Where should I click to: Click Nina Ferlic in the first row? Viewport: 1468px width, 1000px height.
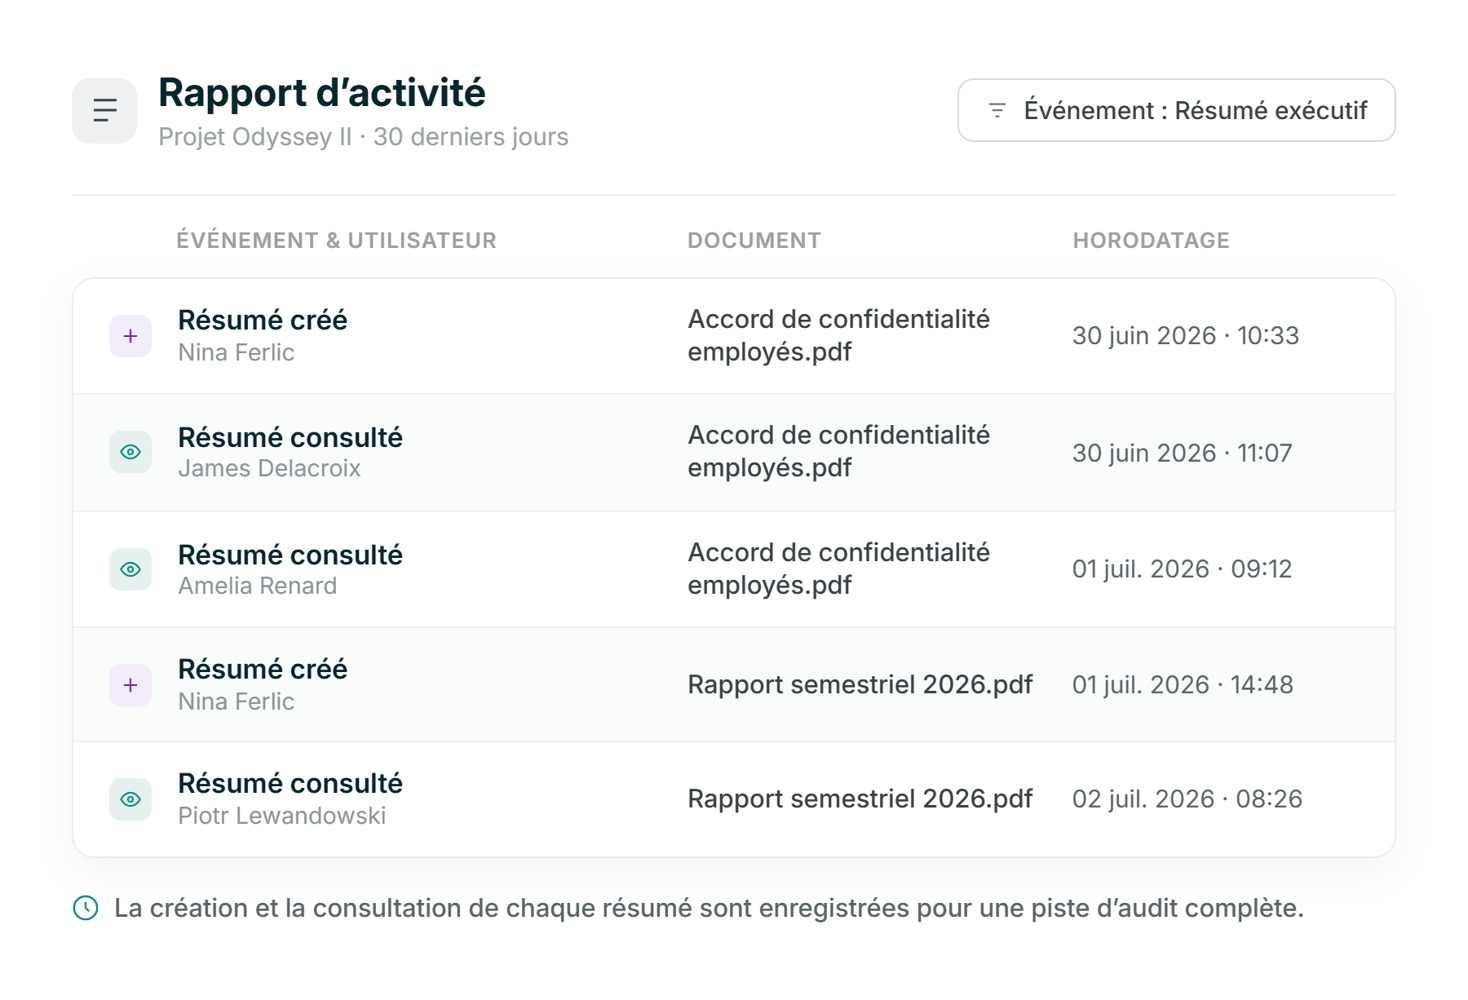click(236, 353)
